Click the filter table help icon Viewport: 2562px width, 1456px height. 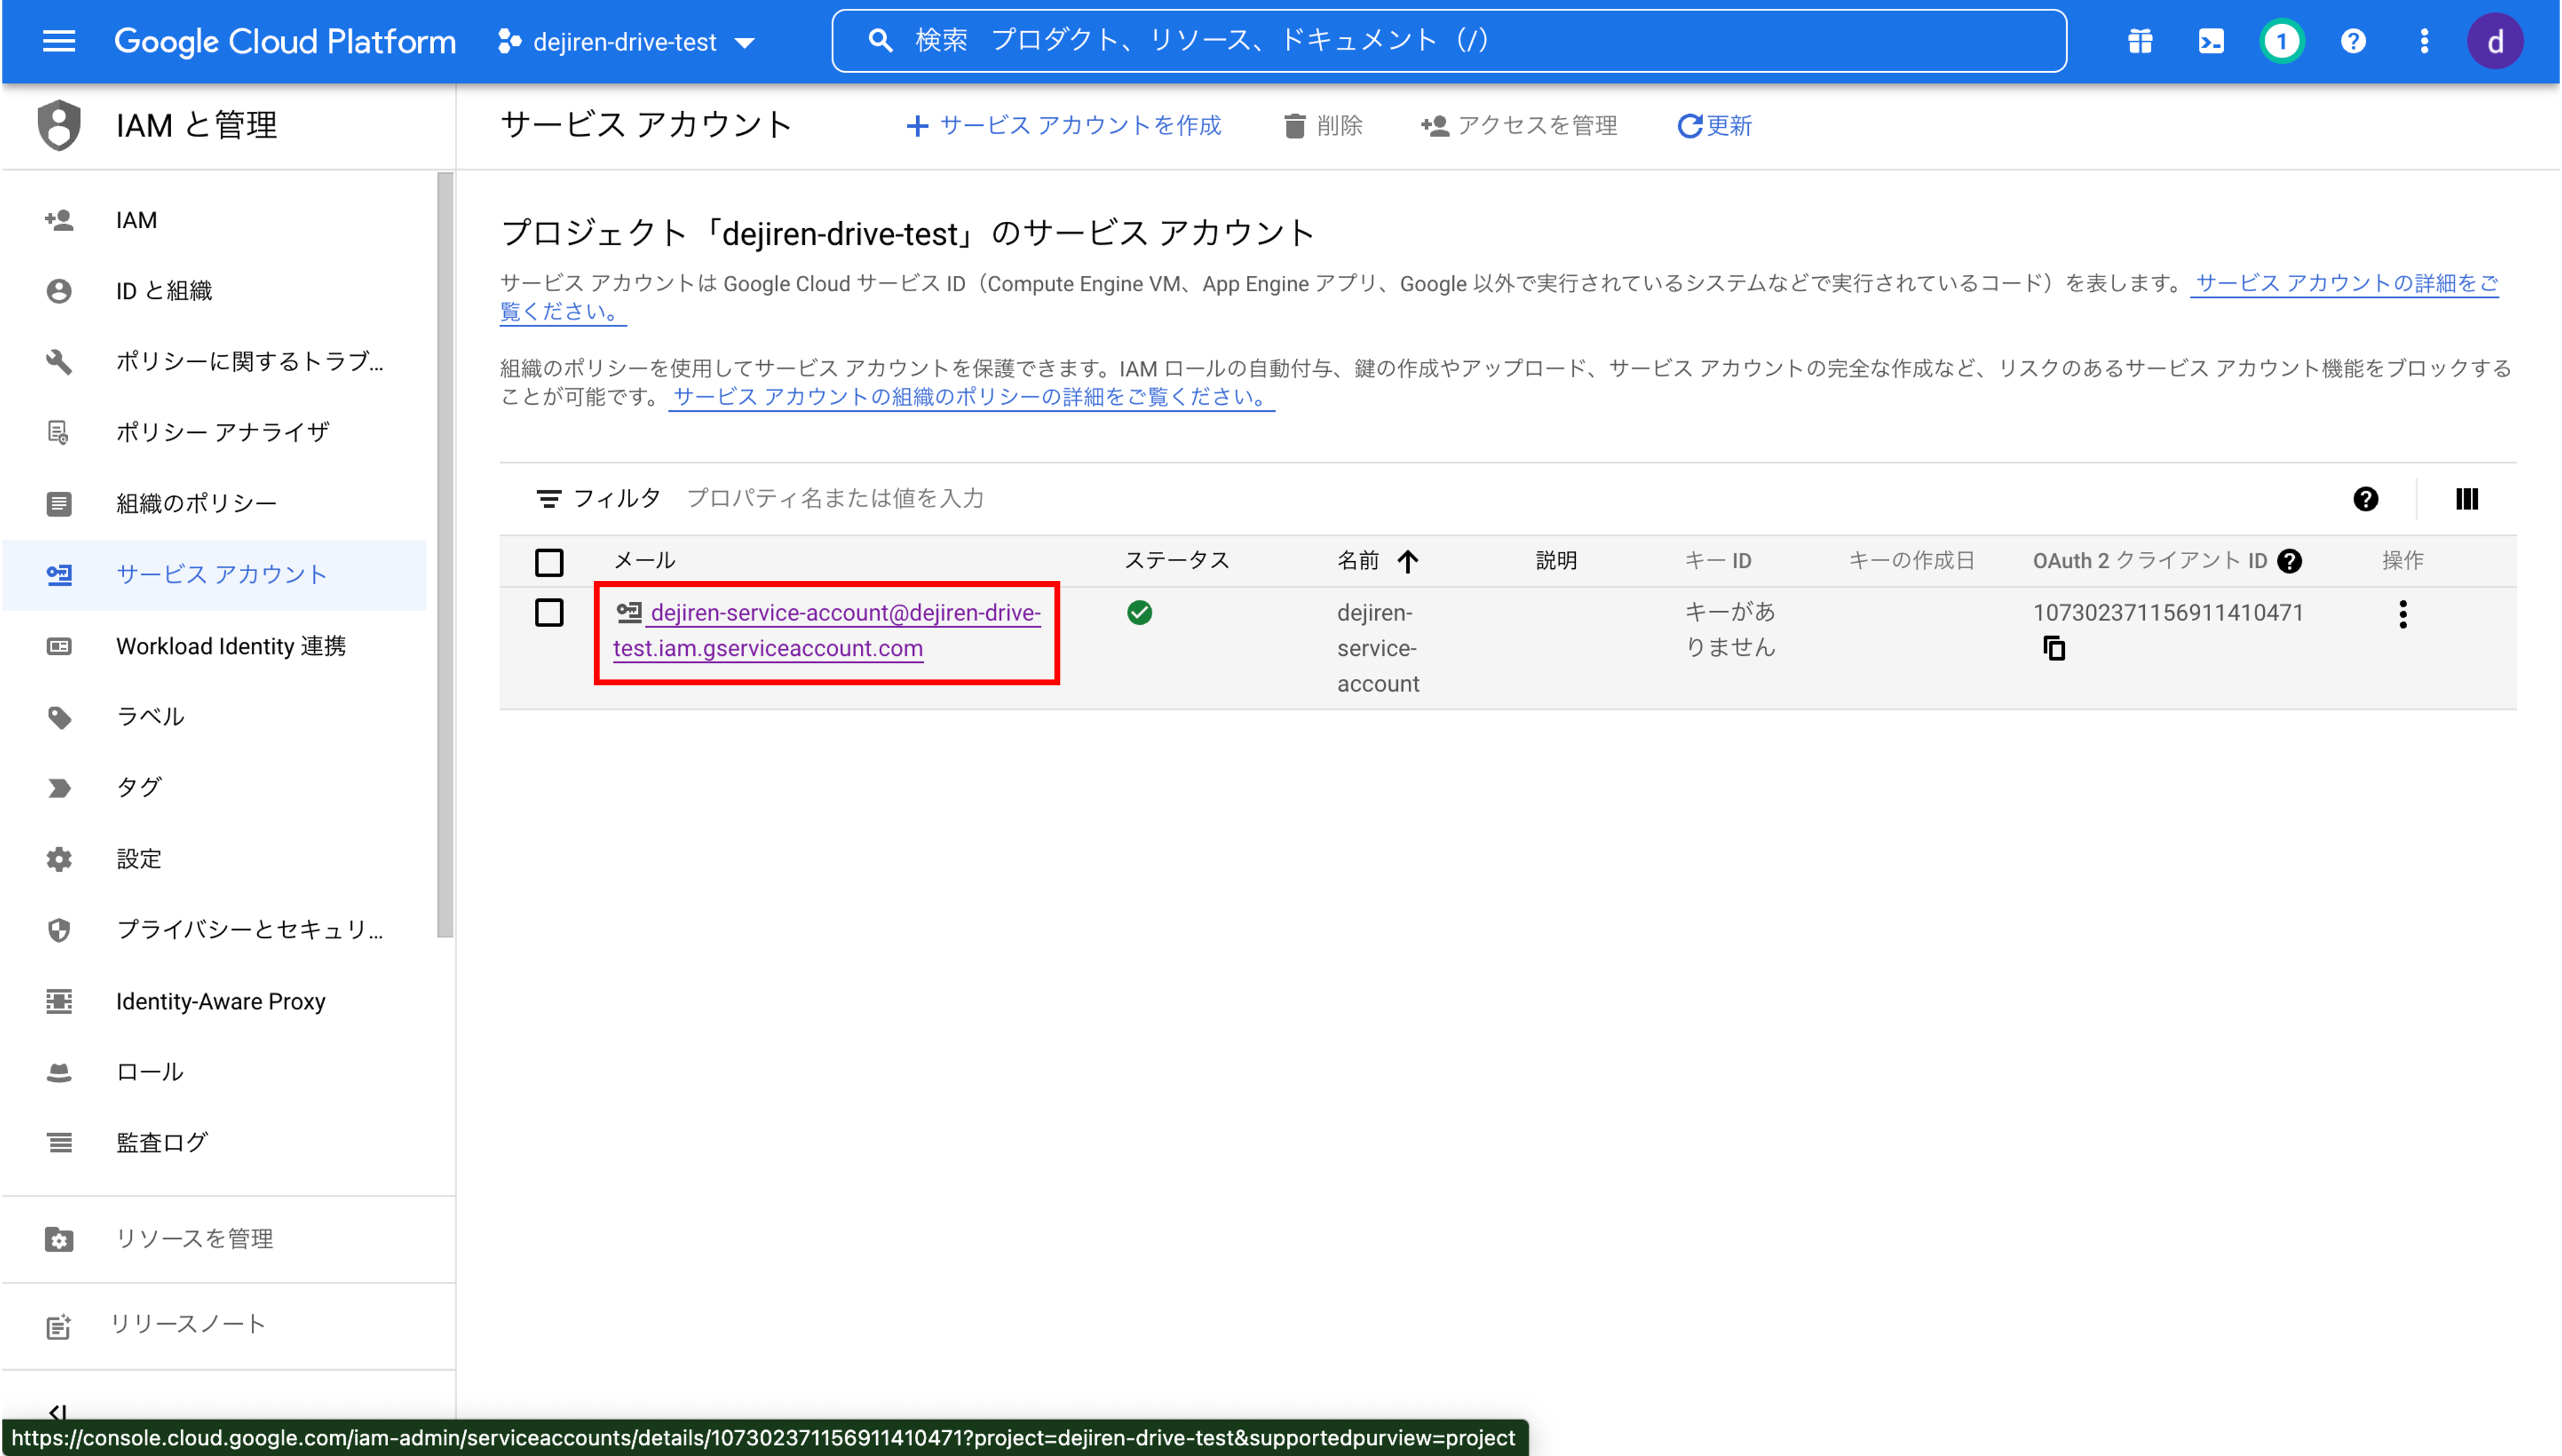coord(2365,499)
